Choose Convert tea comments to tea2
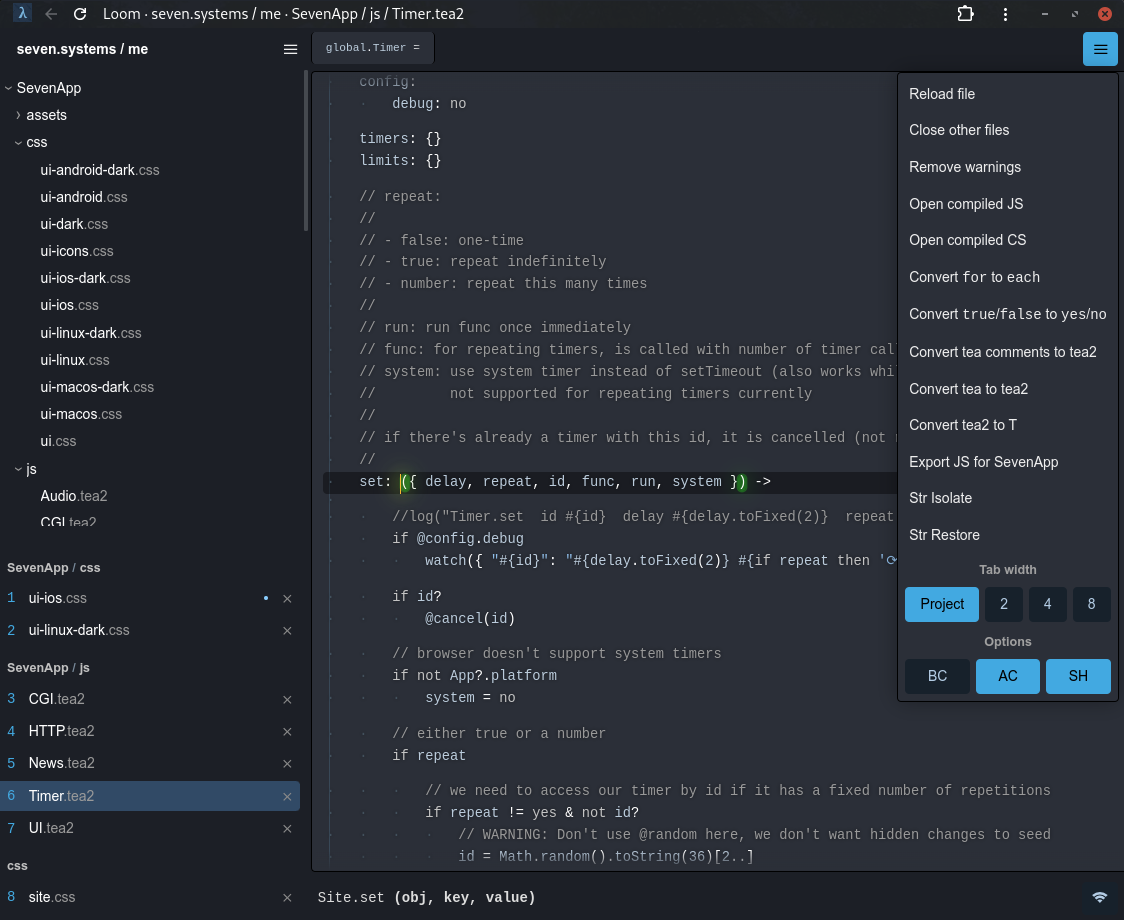The height and width of the screenshot is (920, 1124). click(1007, 351)
